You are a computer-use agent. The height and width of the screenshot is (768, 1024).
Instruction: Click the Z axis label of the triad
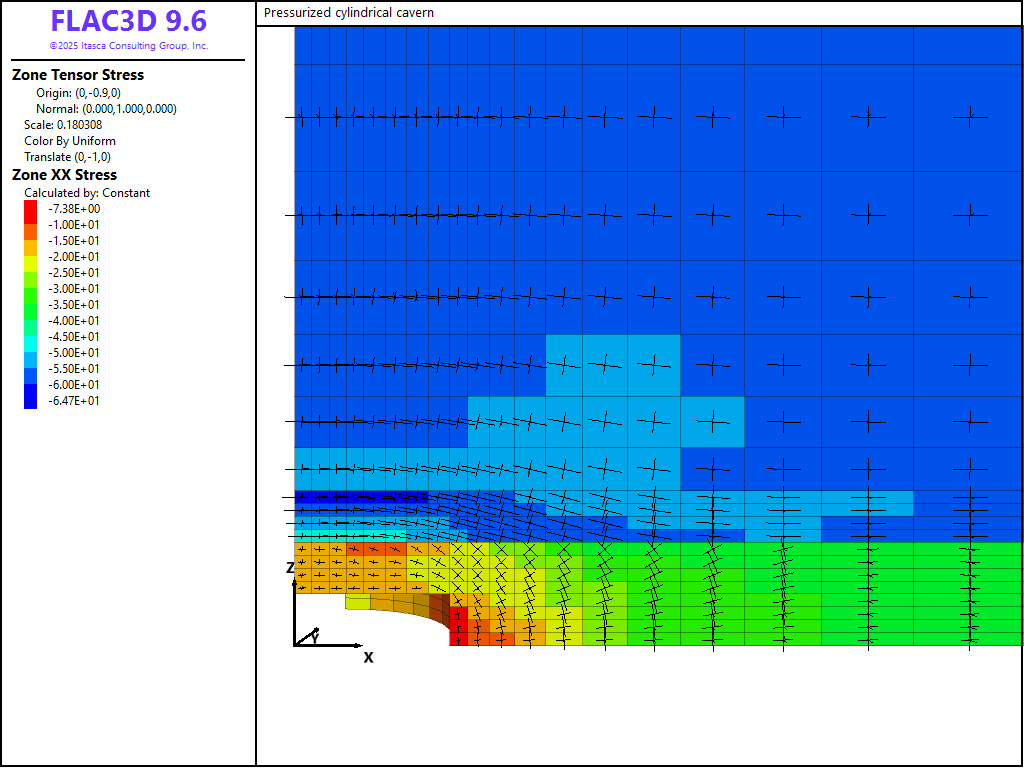click(x=290, y=568)
